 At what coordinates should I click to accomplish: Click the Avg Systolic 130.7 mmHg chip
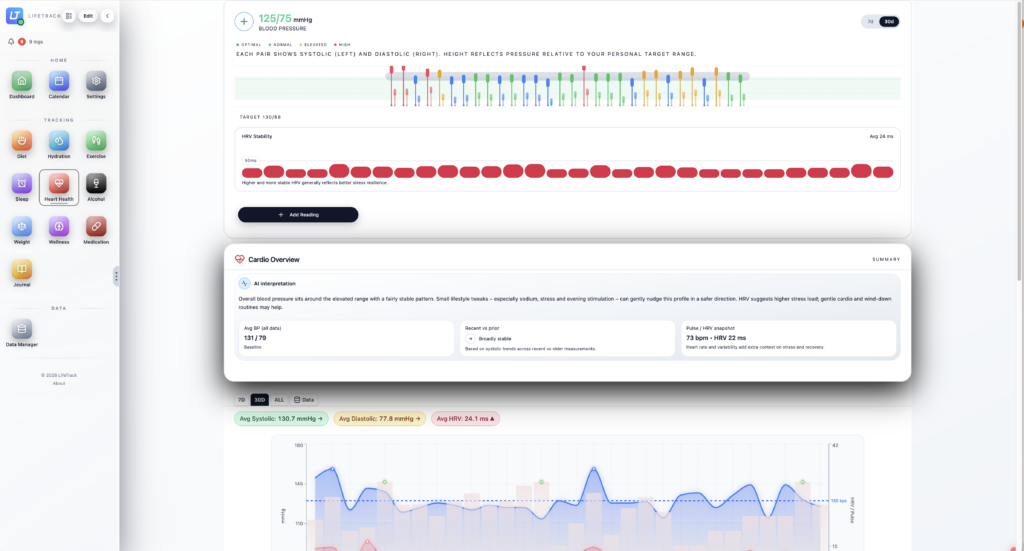point(281,418)
